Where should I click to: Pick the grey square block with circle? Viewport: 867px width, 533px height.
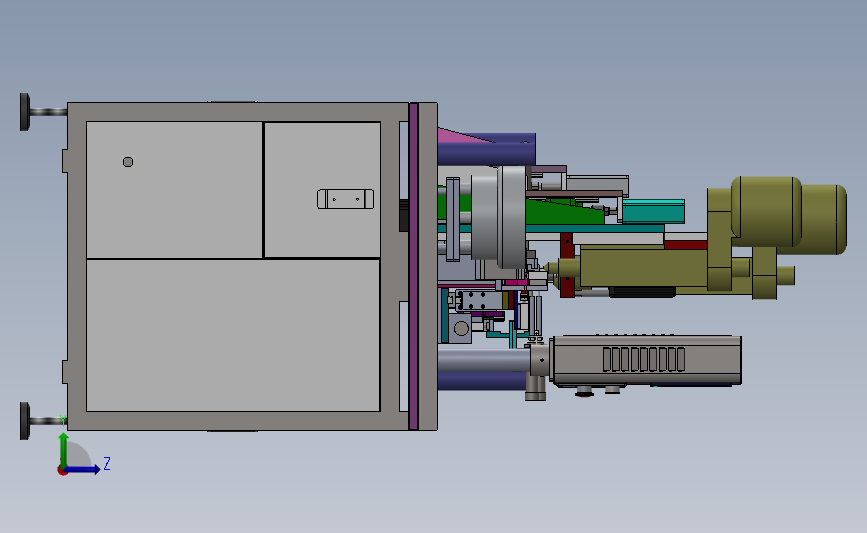click(x=460, y=328)
